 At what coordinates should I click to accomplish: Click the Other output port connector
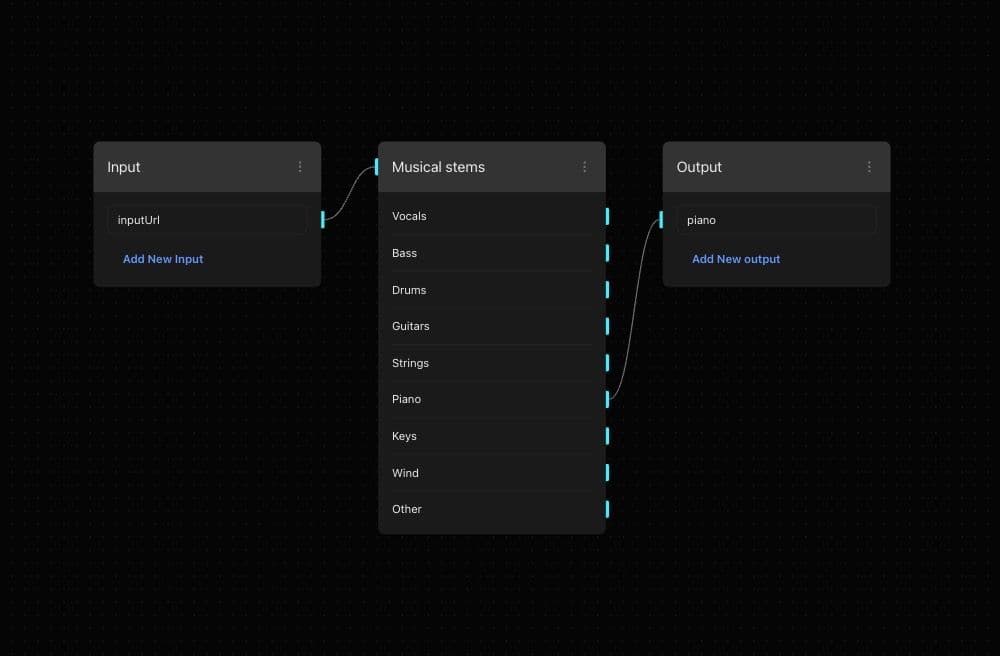point(607,509)
